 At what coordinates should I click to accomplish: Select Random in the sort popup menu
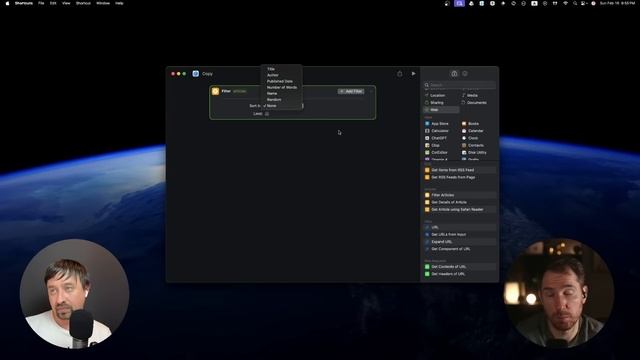[x=282, y=100]
